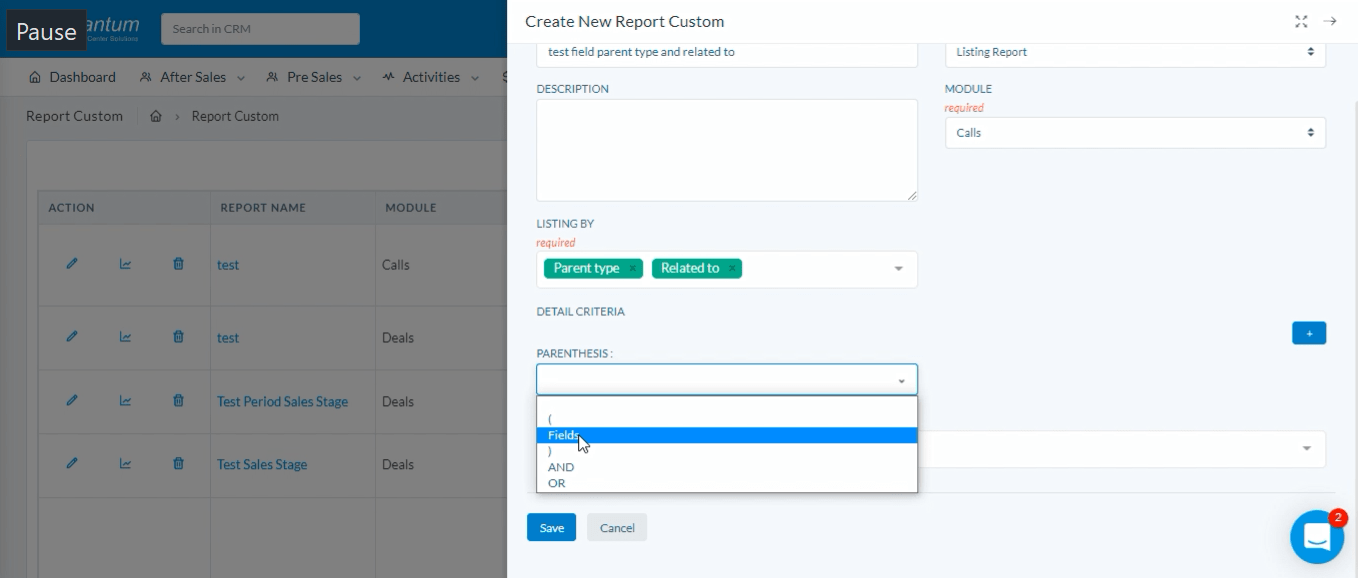The width and height of the screenshot is (1358, 578).
Task: Save the new custom report
Action: click(551, 528)
